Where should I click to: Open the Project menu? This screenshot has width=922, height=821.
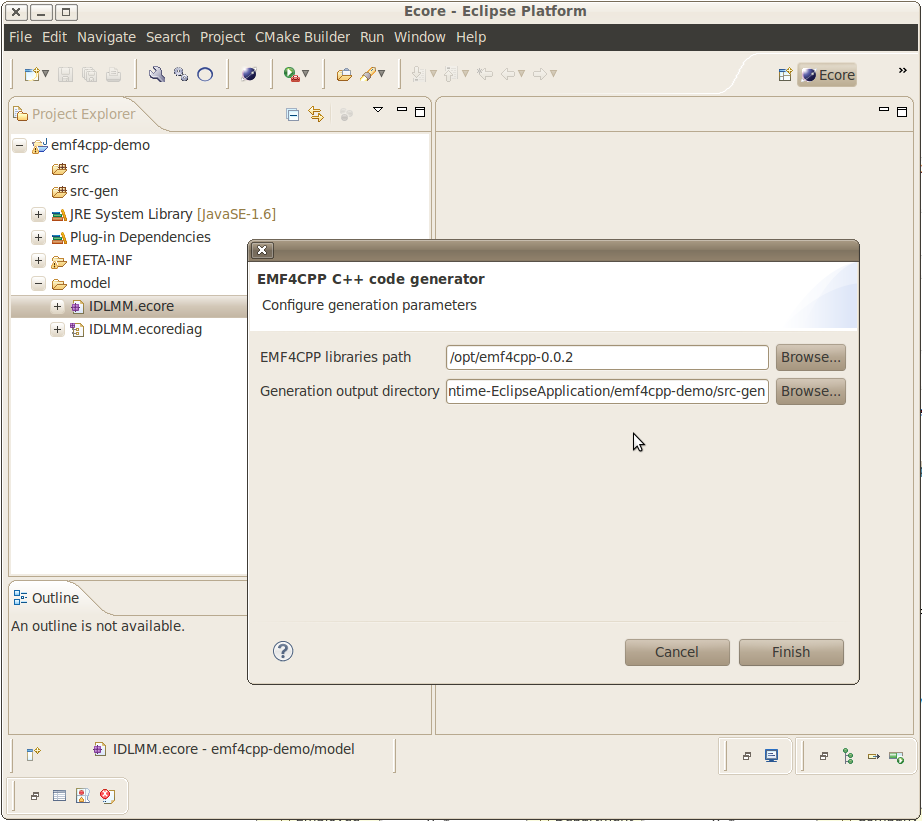pos(222,37)
